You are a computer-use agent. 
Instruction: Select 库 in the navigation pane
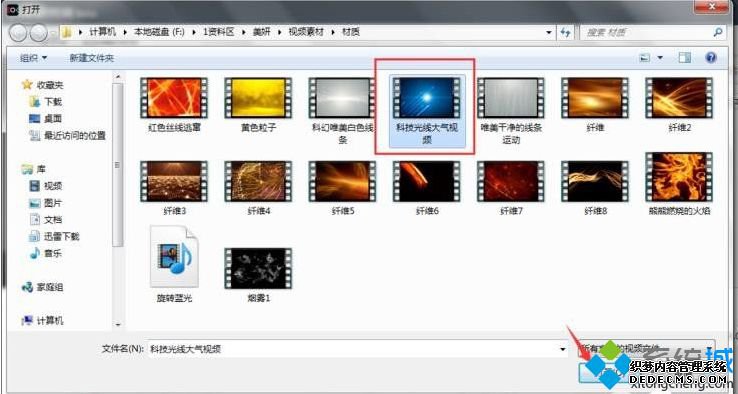tap(34, 169)
